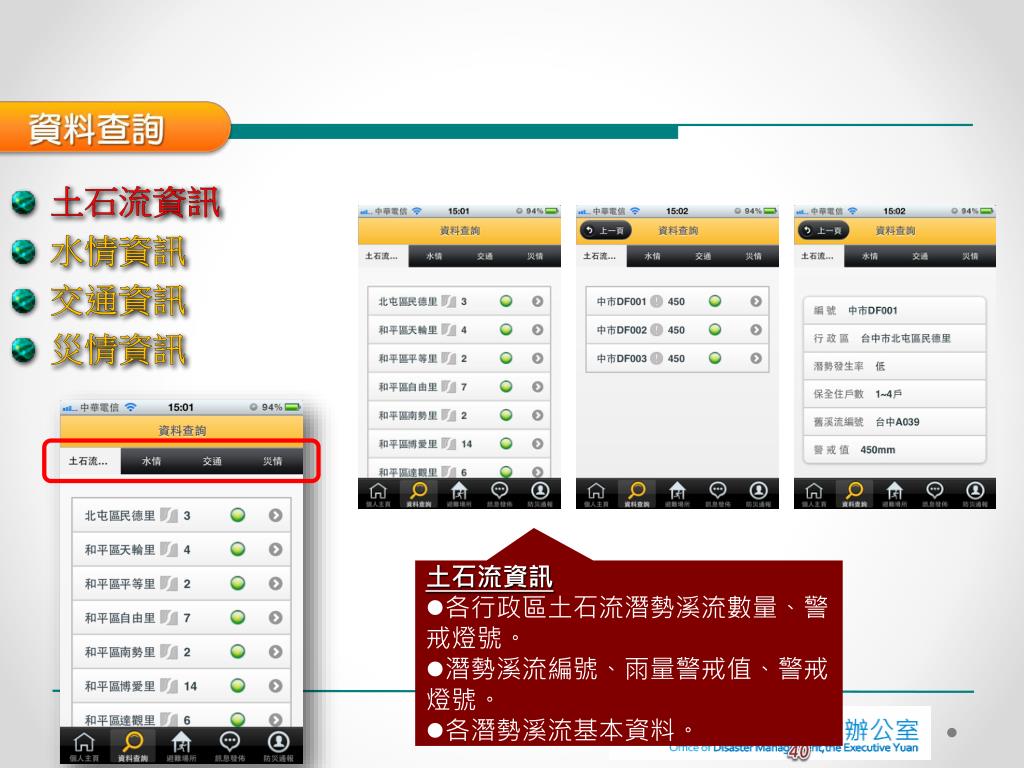This screenshot has width=1024, height=768.
Task: Open 中市DF002 disclosure arrow
Action: tap(756, 330)
